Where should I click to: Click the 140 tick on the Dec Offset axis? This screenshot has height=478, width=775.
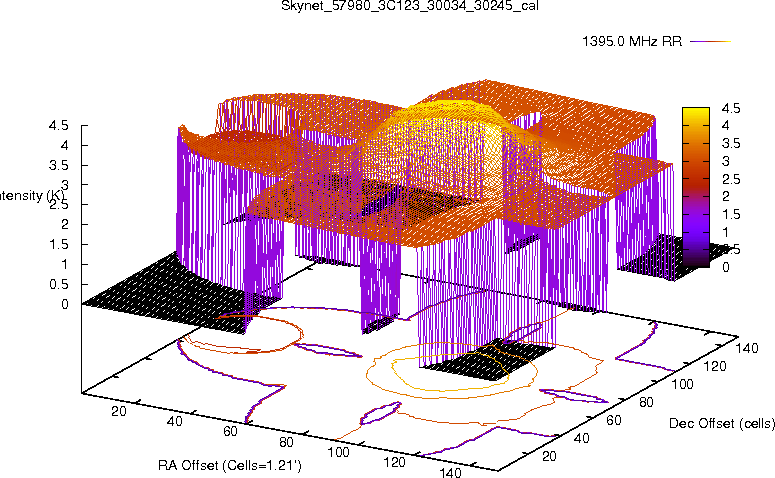pos(746,348)
